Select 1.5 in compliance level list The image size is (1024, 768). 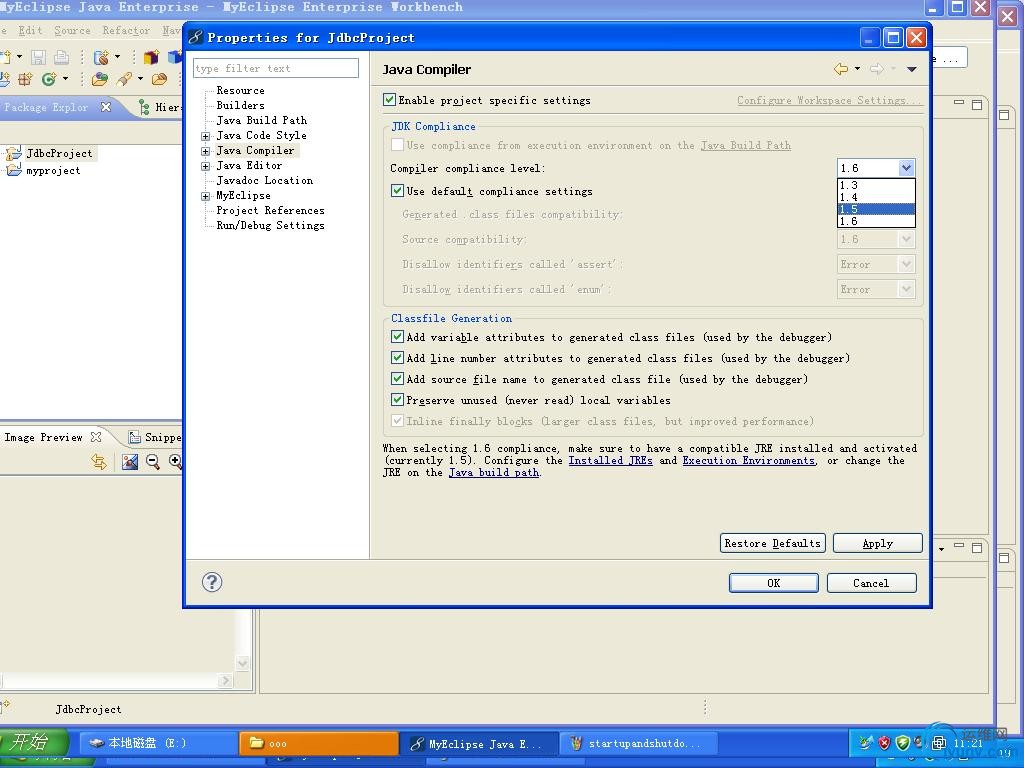pos(876,209)
